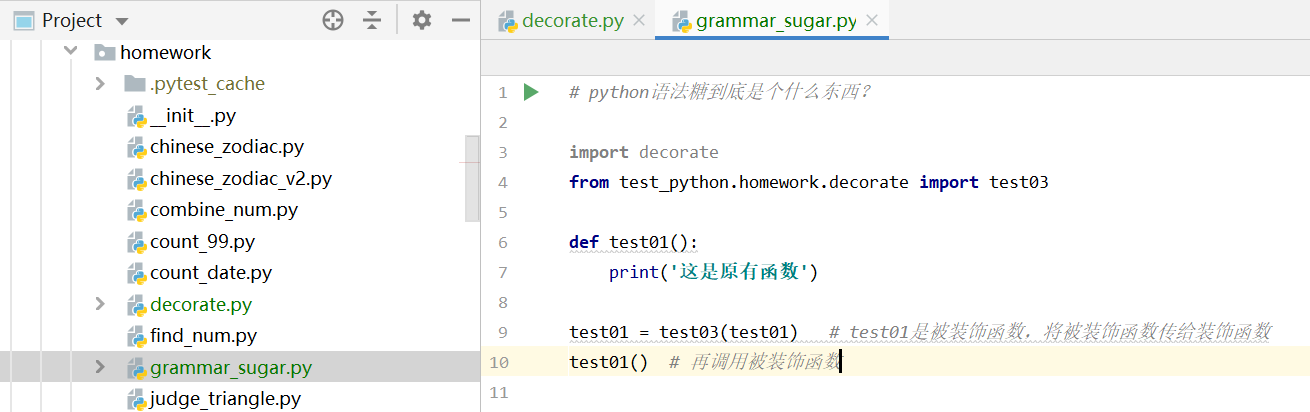The height and width of the screenshot is (412, 1310).
Task: Open find_num.py file
Action: click(203, 336)
